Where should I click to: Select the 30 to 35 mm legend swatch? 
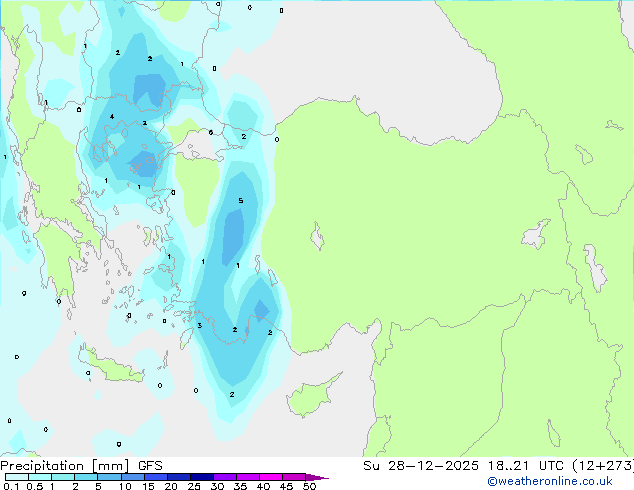(224, 477)
